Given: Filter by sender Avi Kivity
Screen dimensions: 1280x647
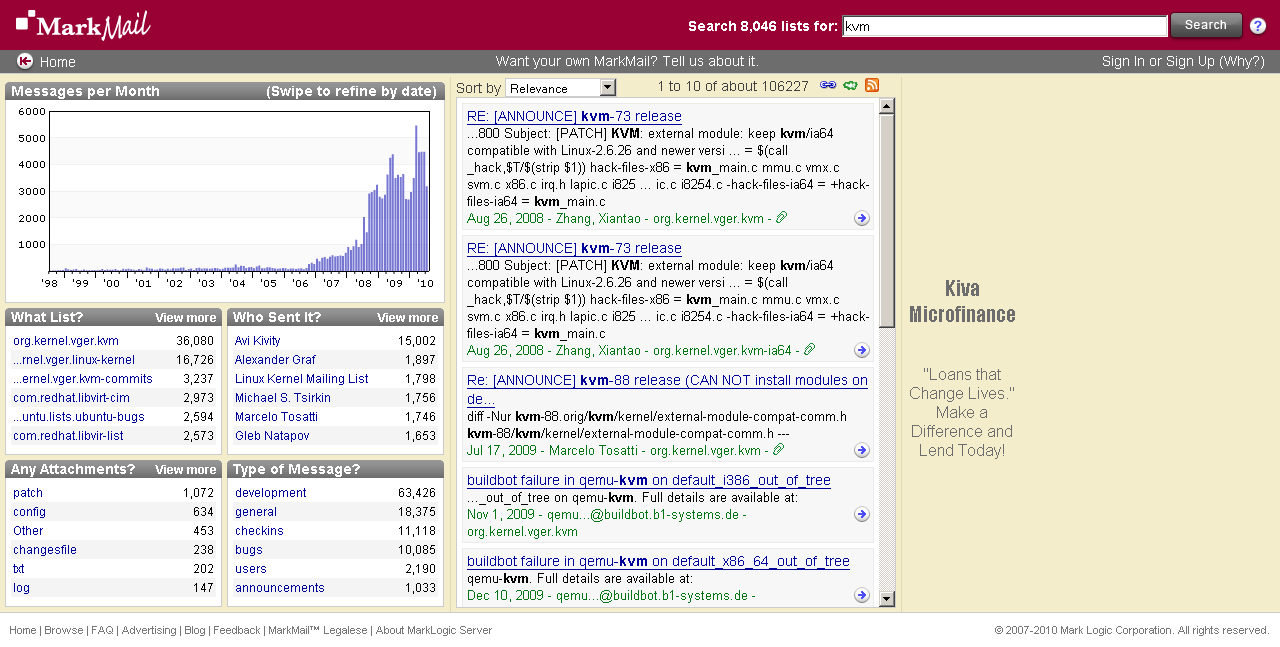Looking at the screenshot, I should (x=258, y=341).
